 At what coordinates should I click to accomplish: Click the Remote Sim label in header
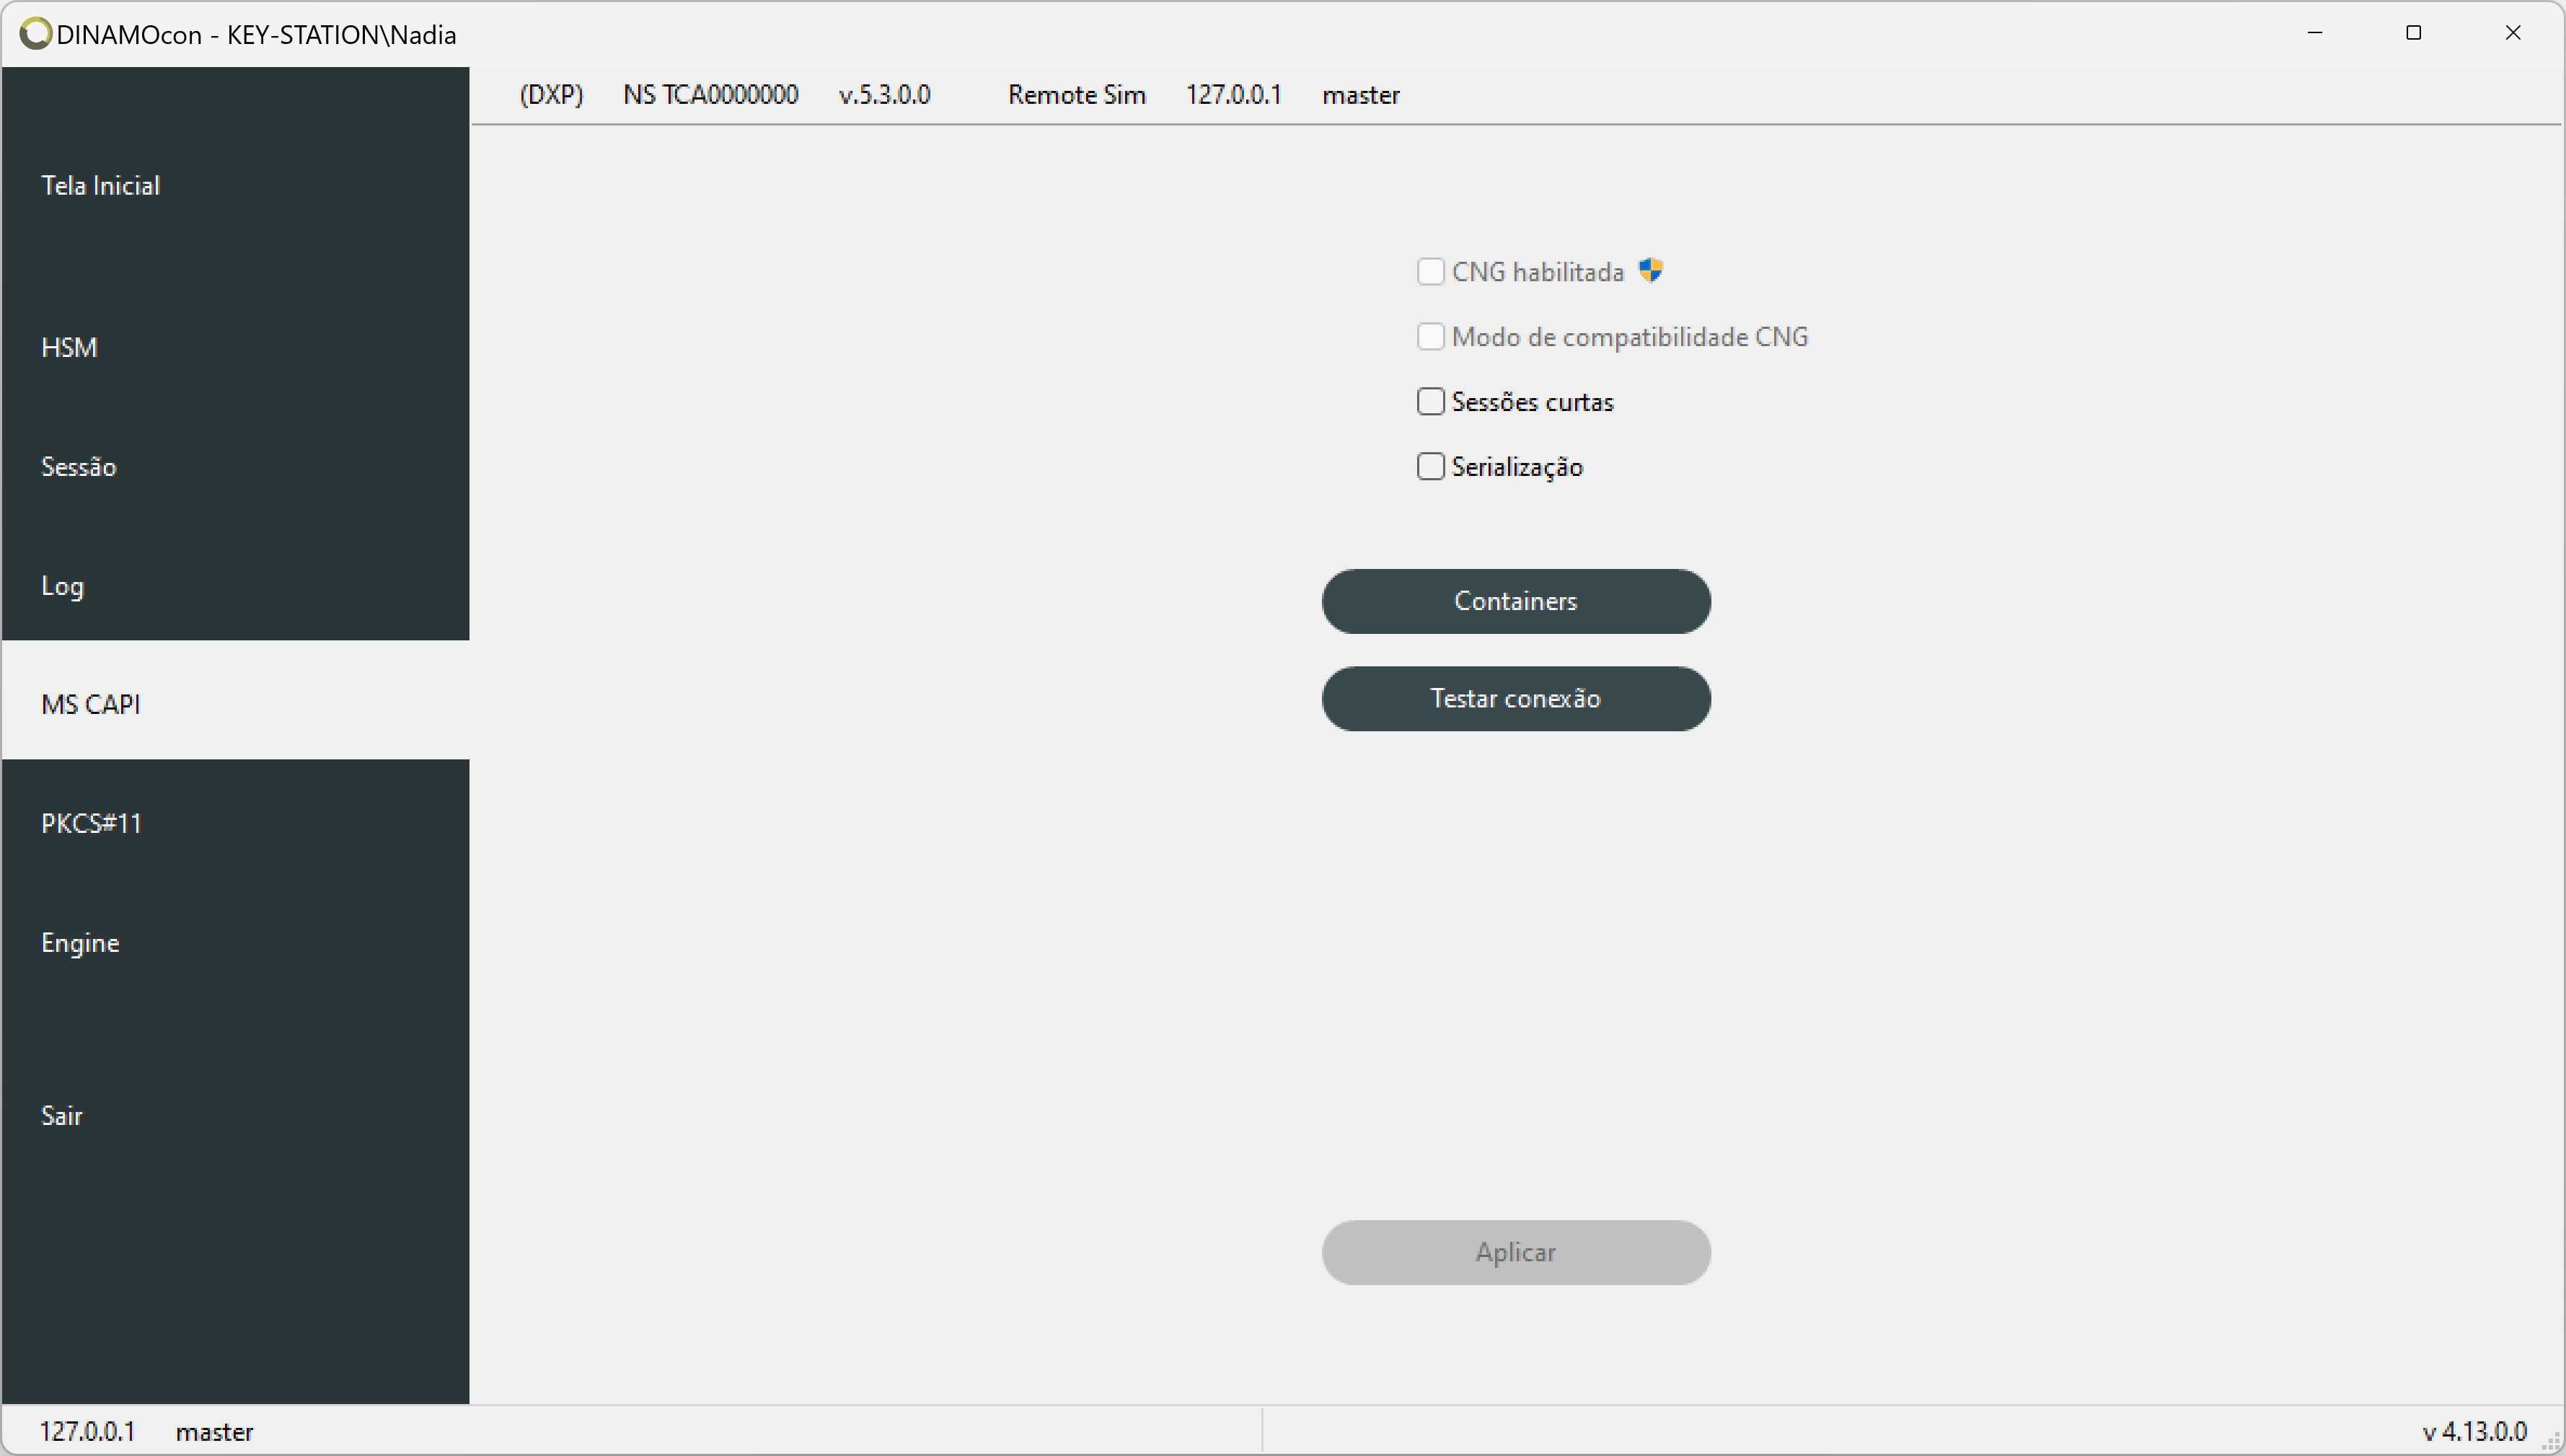point(1077,95)
